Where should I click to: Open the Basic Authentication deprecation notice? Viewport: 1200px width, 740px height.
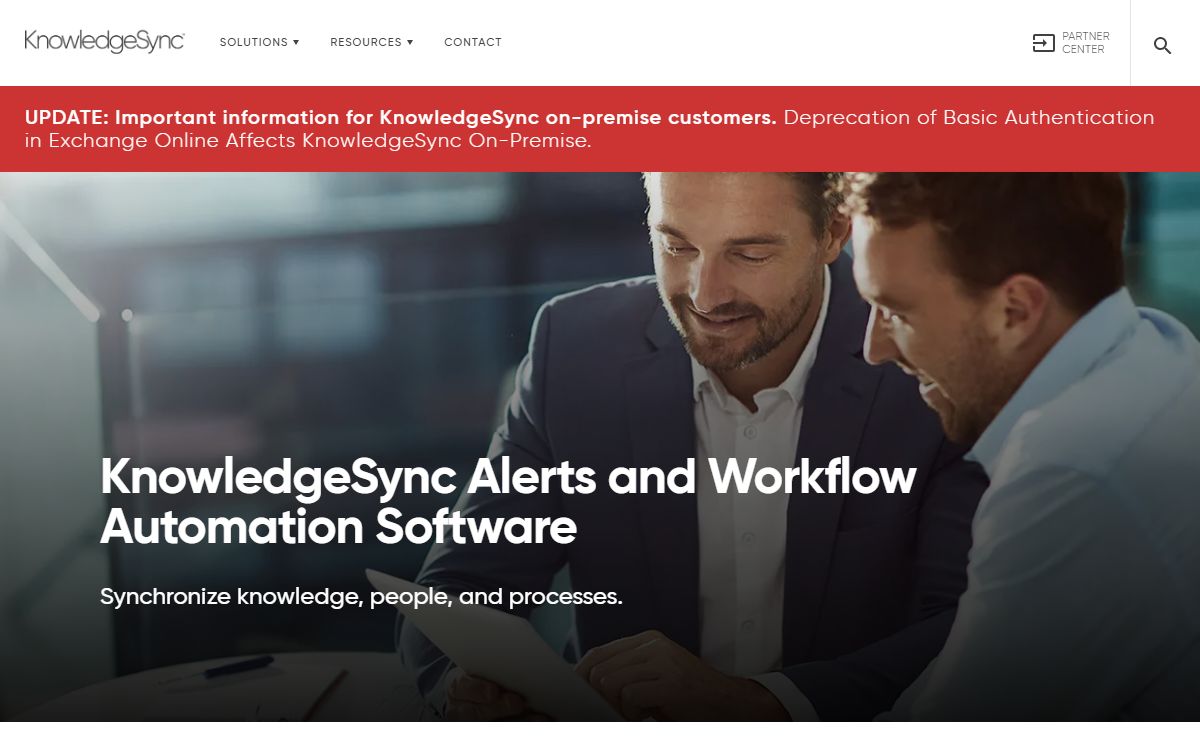590,129
